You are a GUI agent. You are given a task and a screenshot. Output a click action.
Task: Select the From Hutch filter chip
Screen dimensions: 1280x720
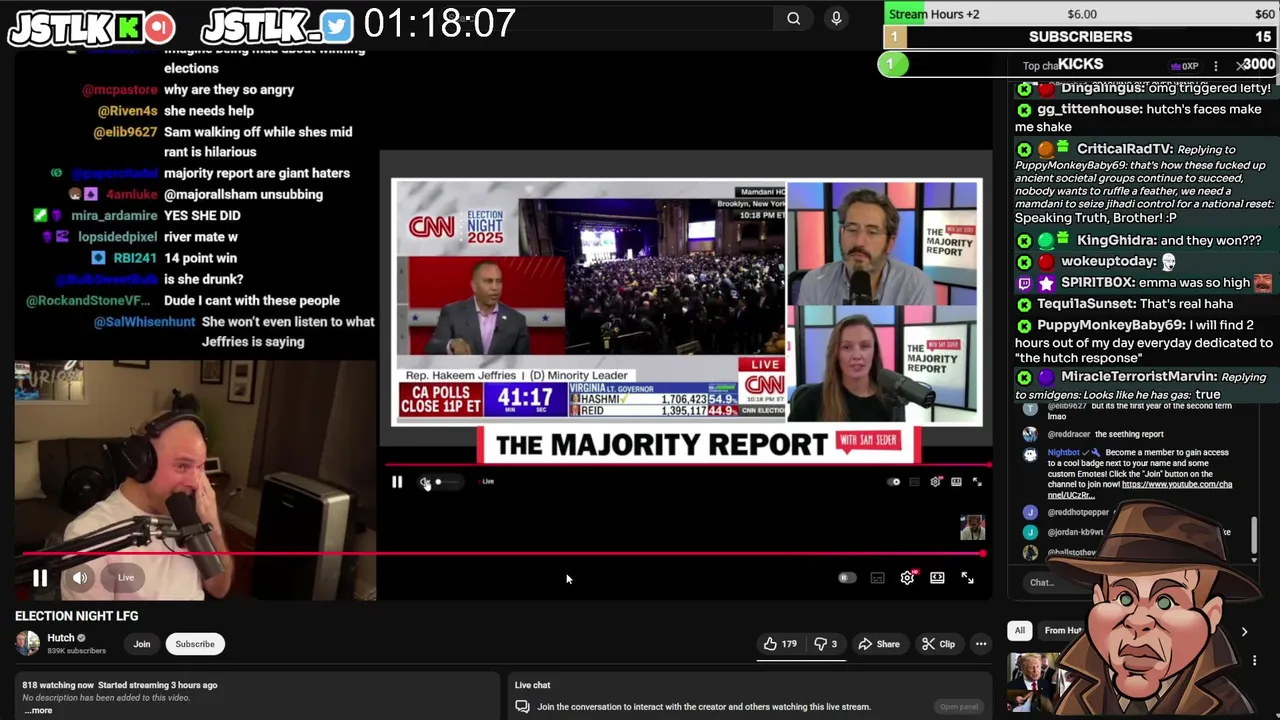coord(1061,630)
